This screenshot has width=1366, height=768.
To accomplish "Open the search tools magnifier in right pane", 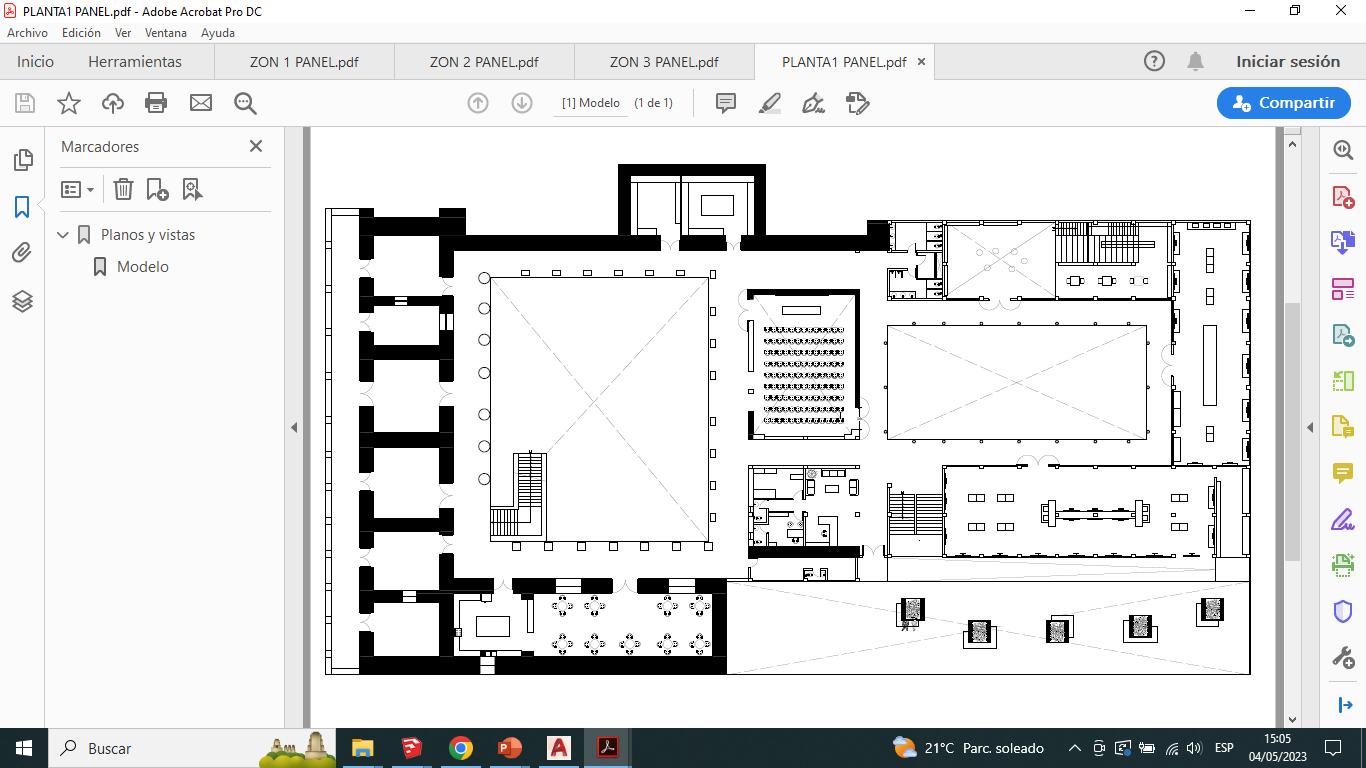I will pyautogui.click(x=1343, y=150).
